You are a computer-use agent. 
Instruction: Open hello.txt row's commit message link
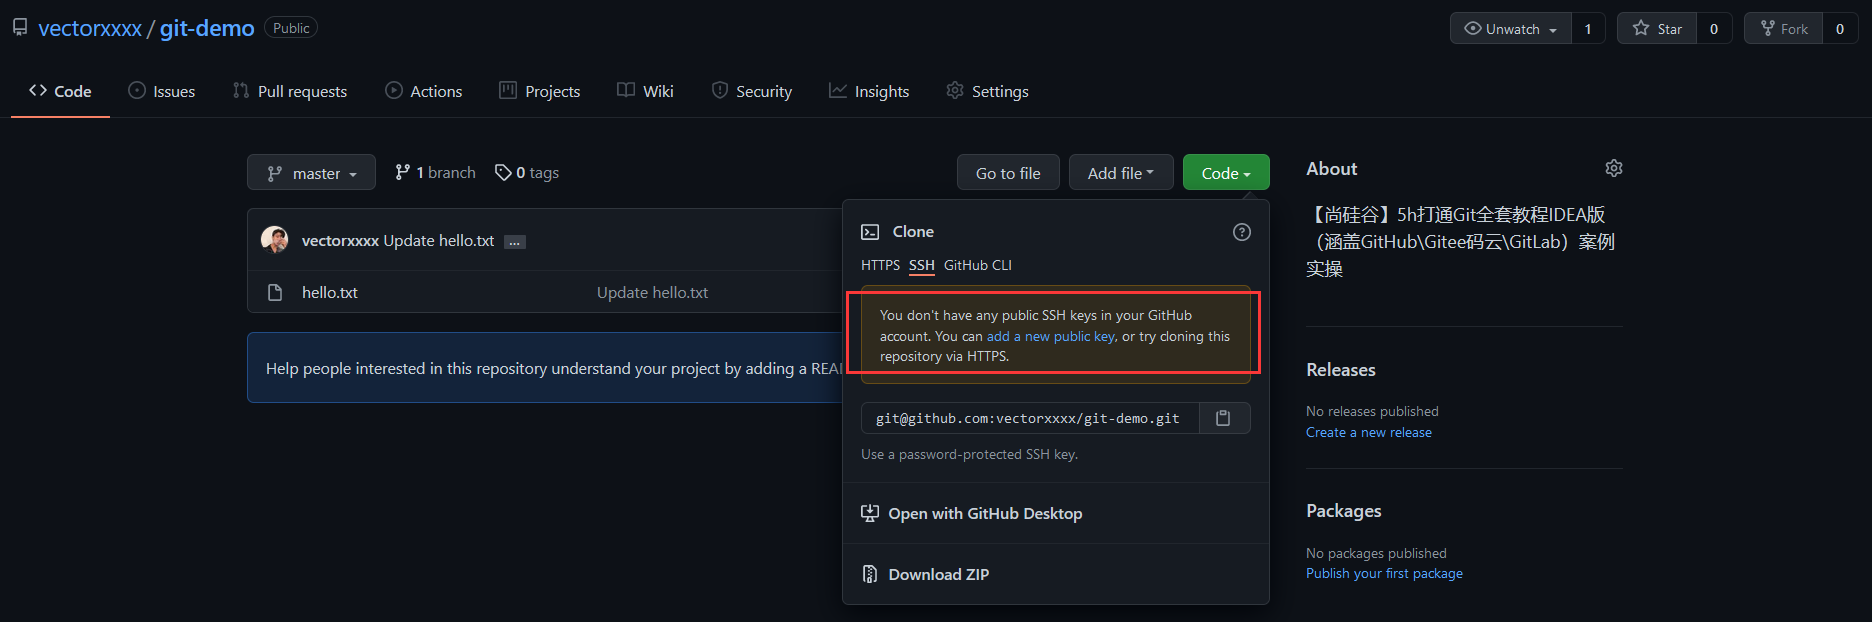(652, 293)
